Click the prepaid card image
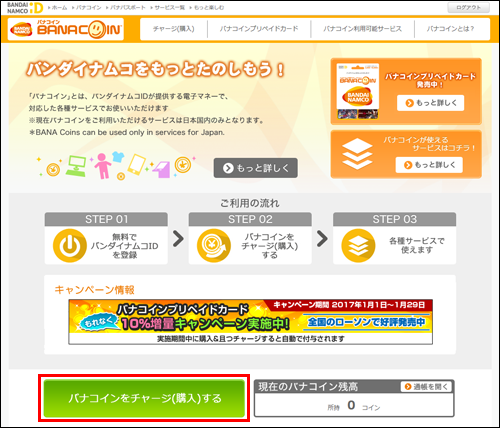The width and height of the screenshot is (500, 428). pos(358,91)
